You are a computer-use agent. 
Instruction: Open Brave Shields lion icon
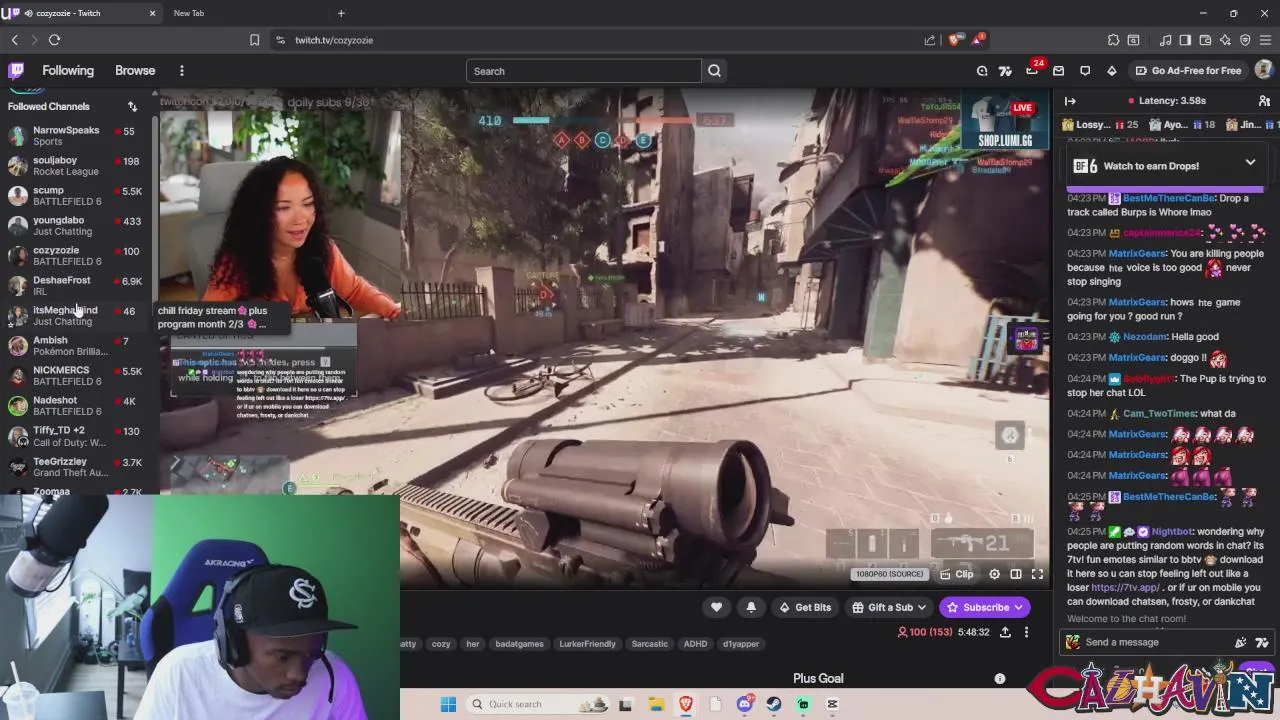point(955,40)
